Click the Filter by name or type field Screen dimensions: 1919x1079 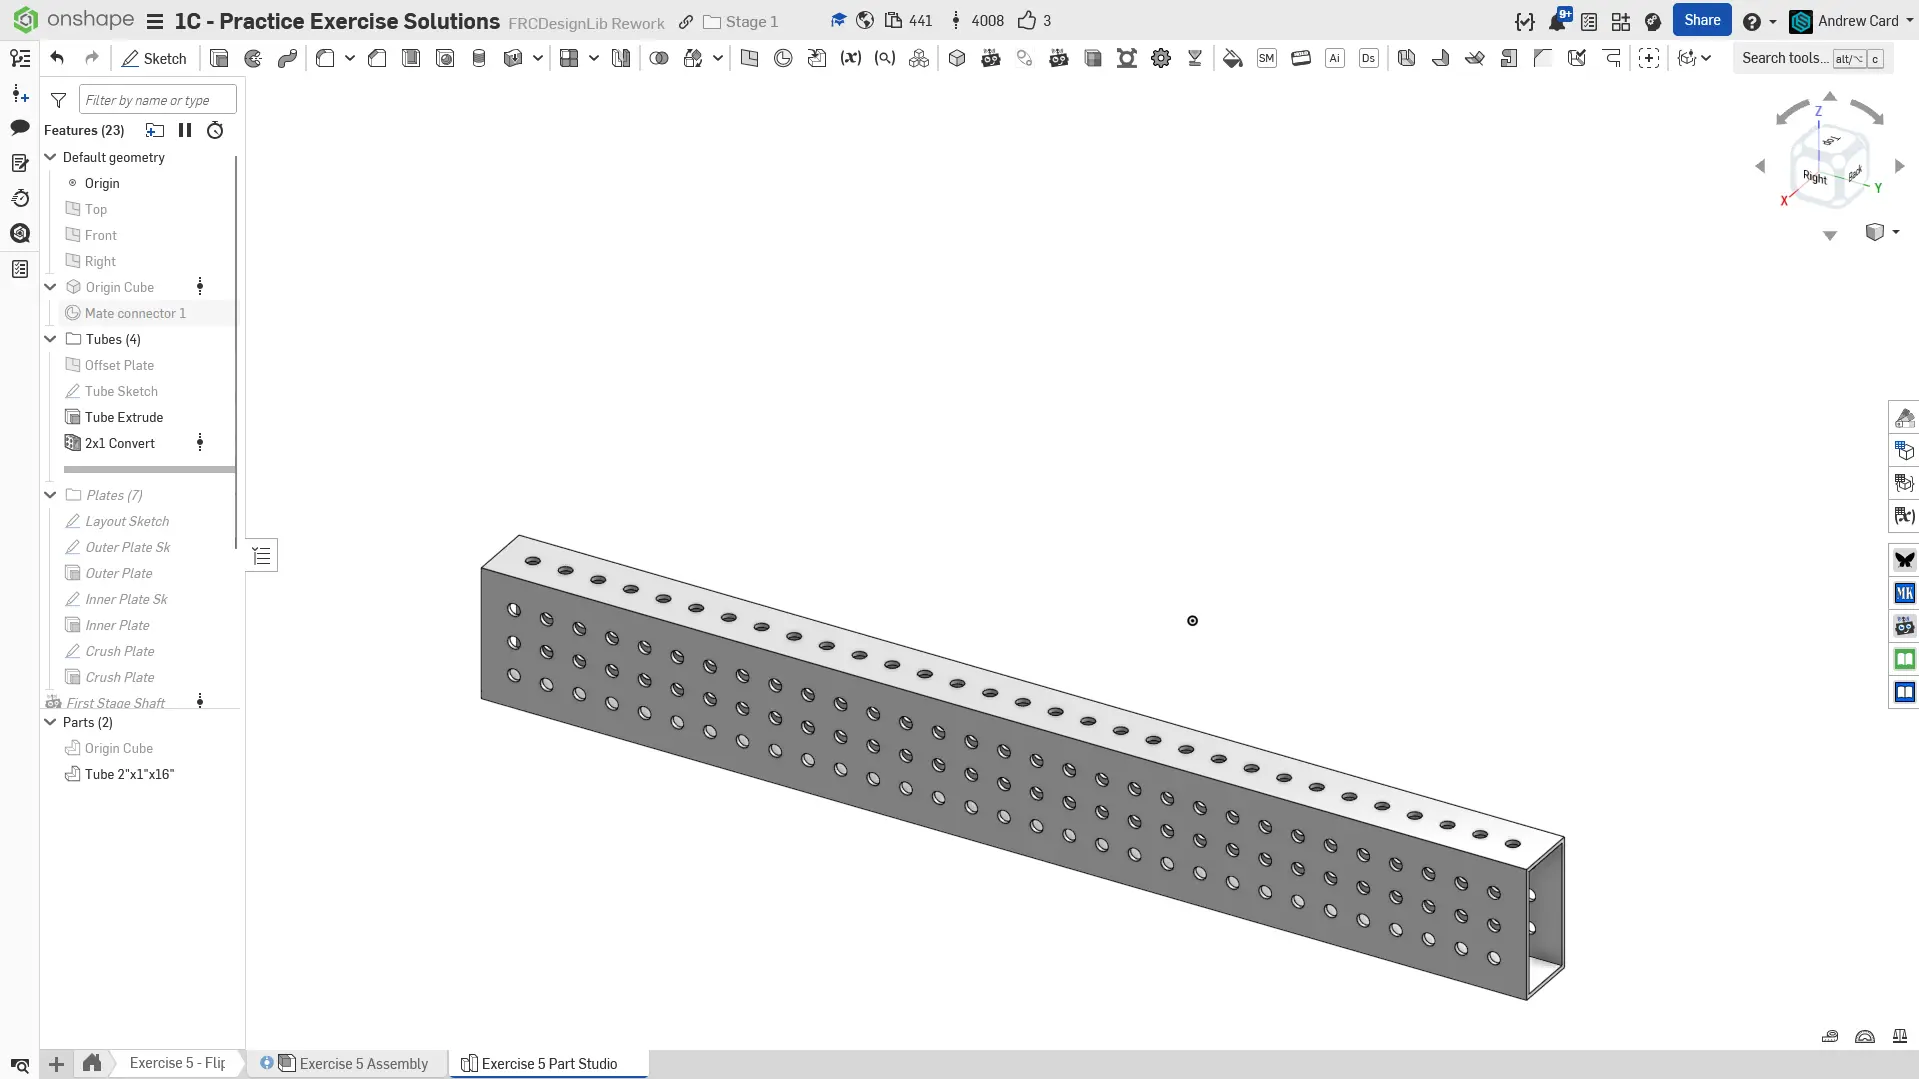[x=158, y=100]
